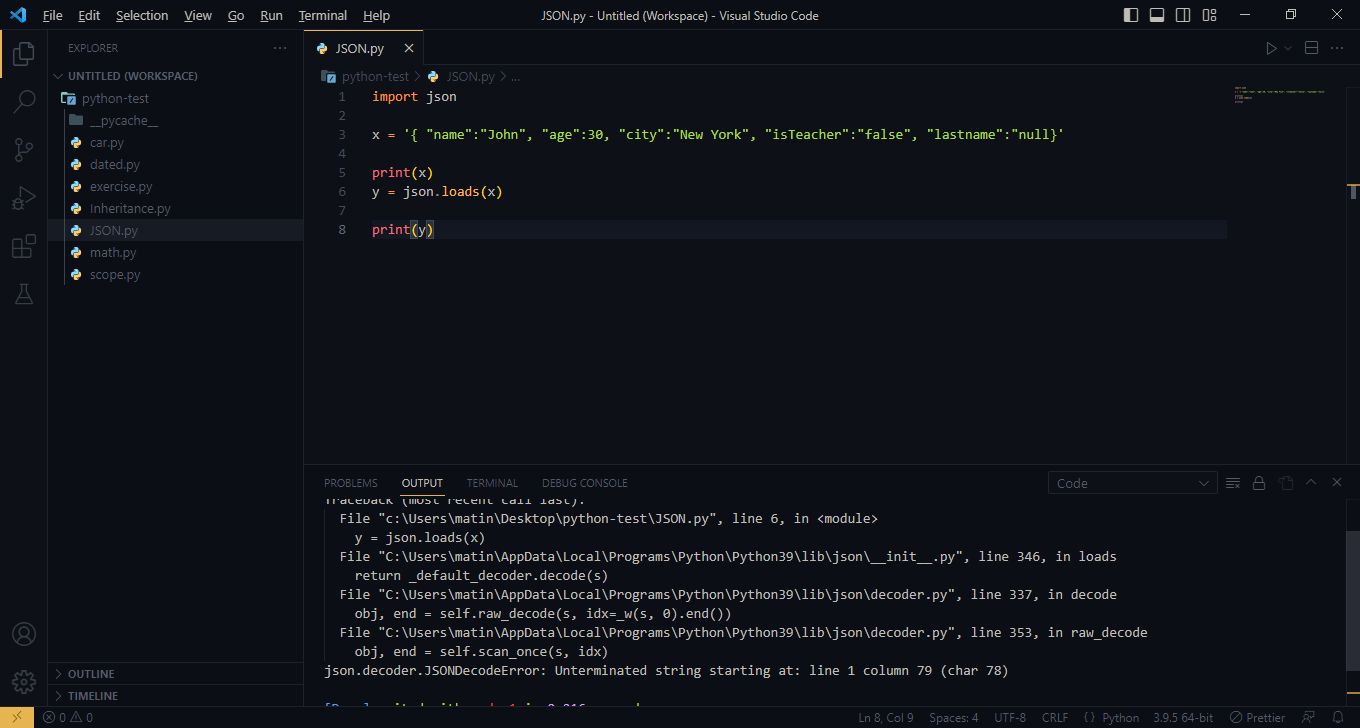Open the Extensions view
The image size is (1360, 728).
[24, 247]
